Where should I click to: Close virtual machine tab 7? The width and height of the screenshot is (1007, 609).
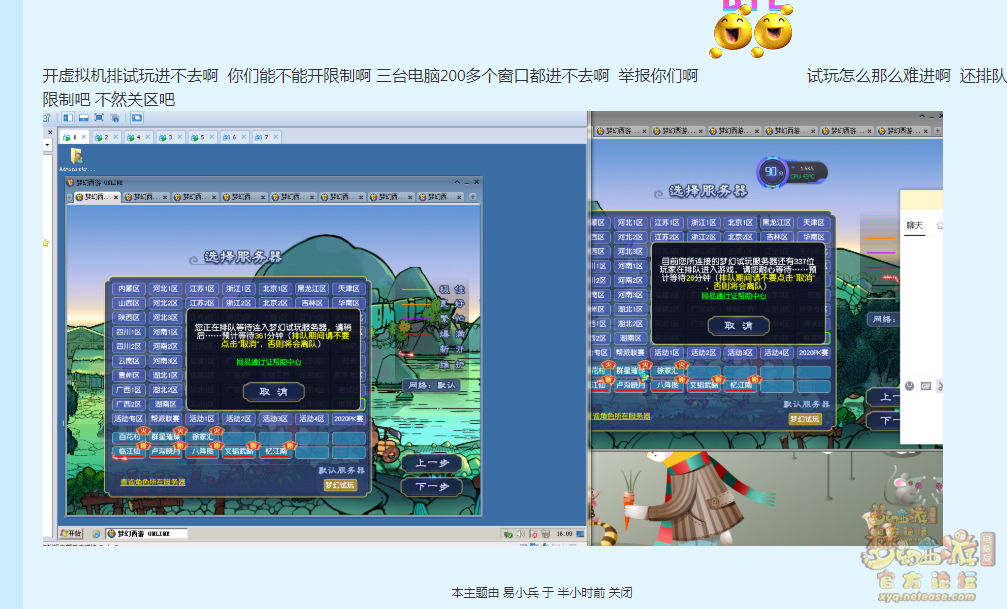coord(276,137)
